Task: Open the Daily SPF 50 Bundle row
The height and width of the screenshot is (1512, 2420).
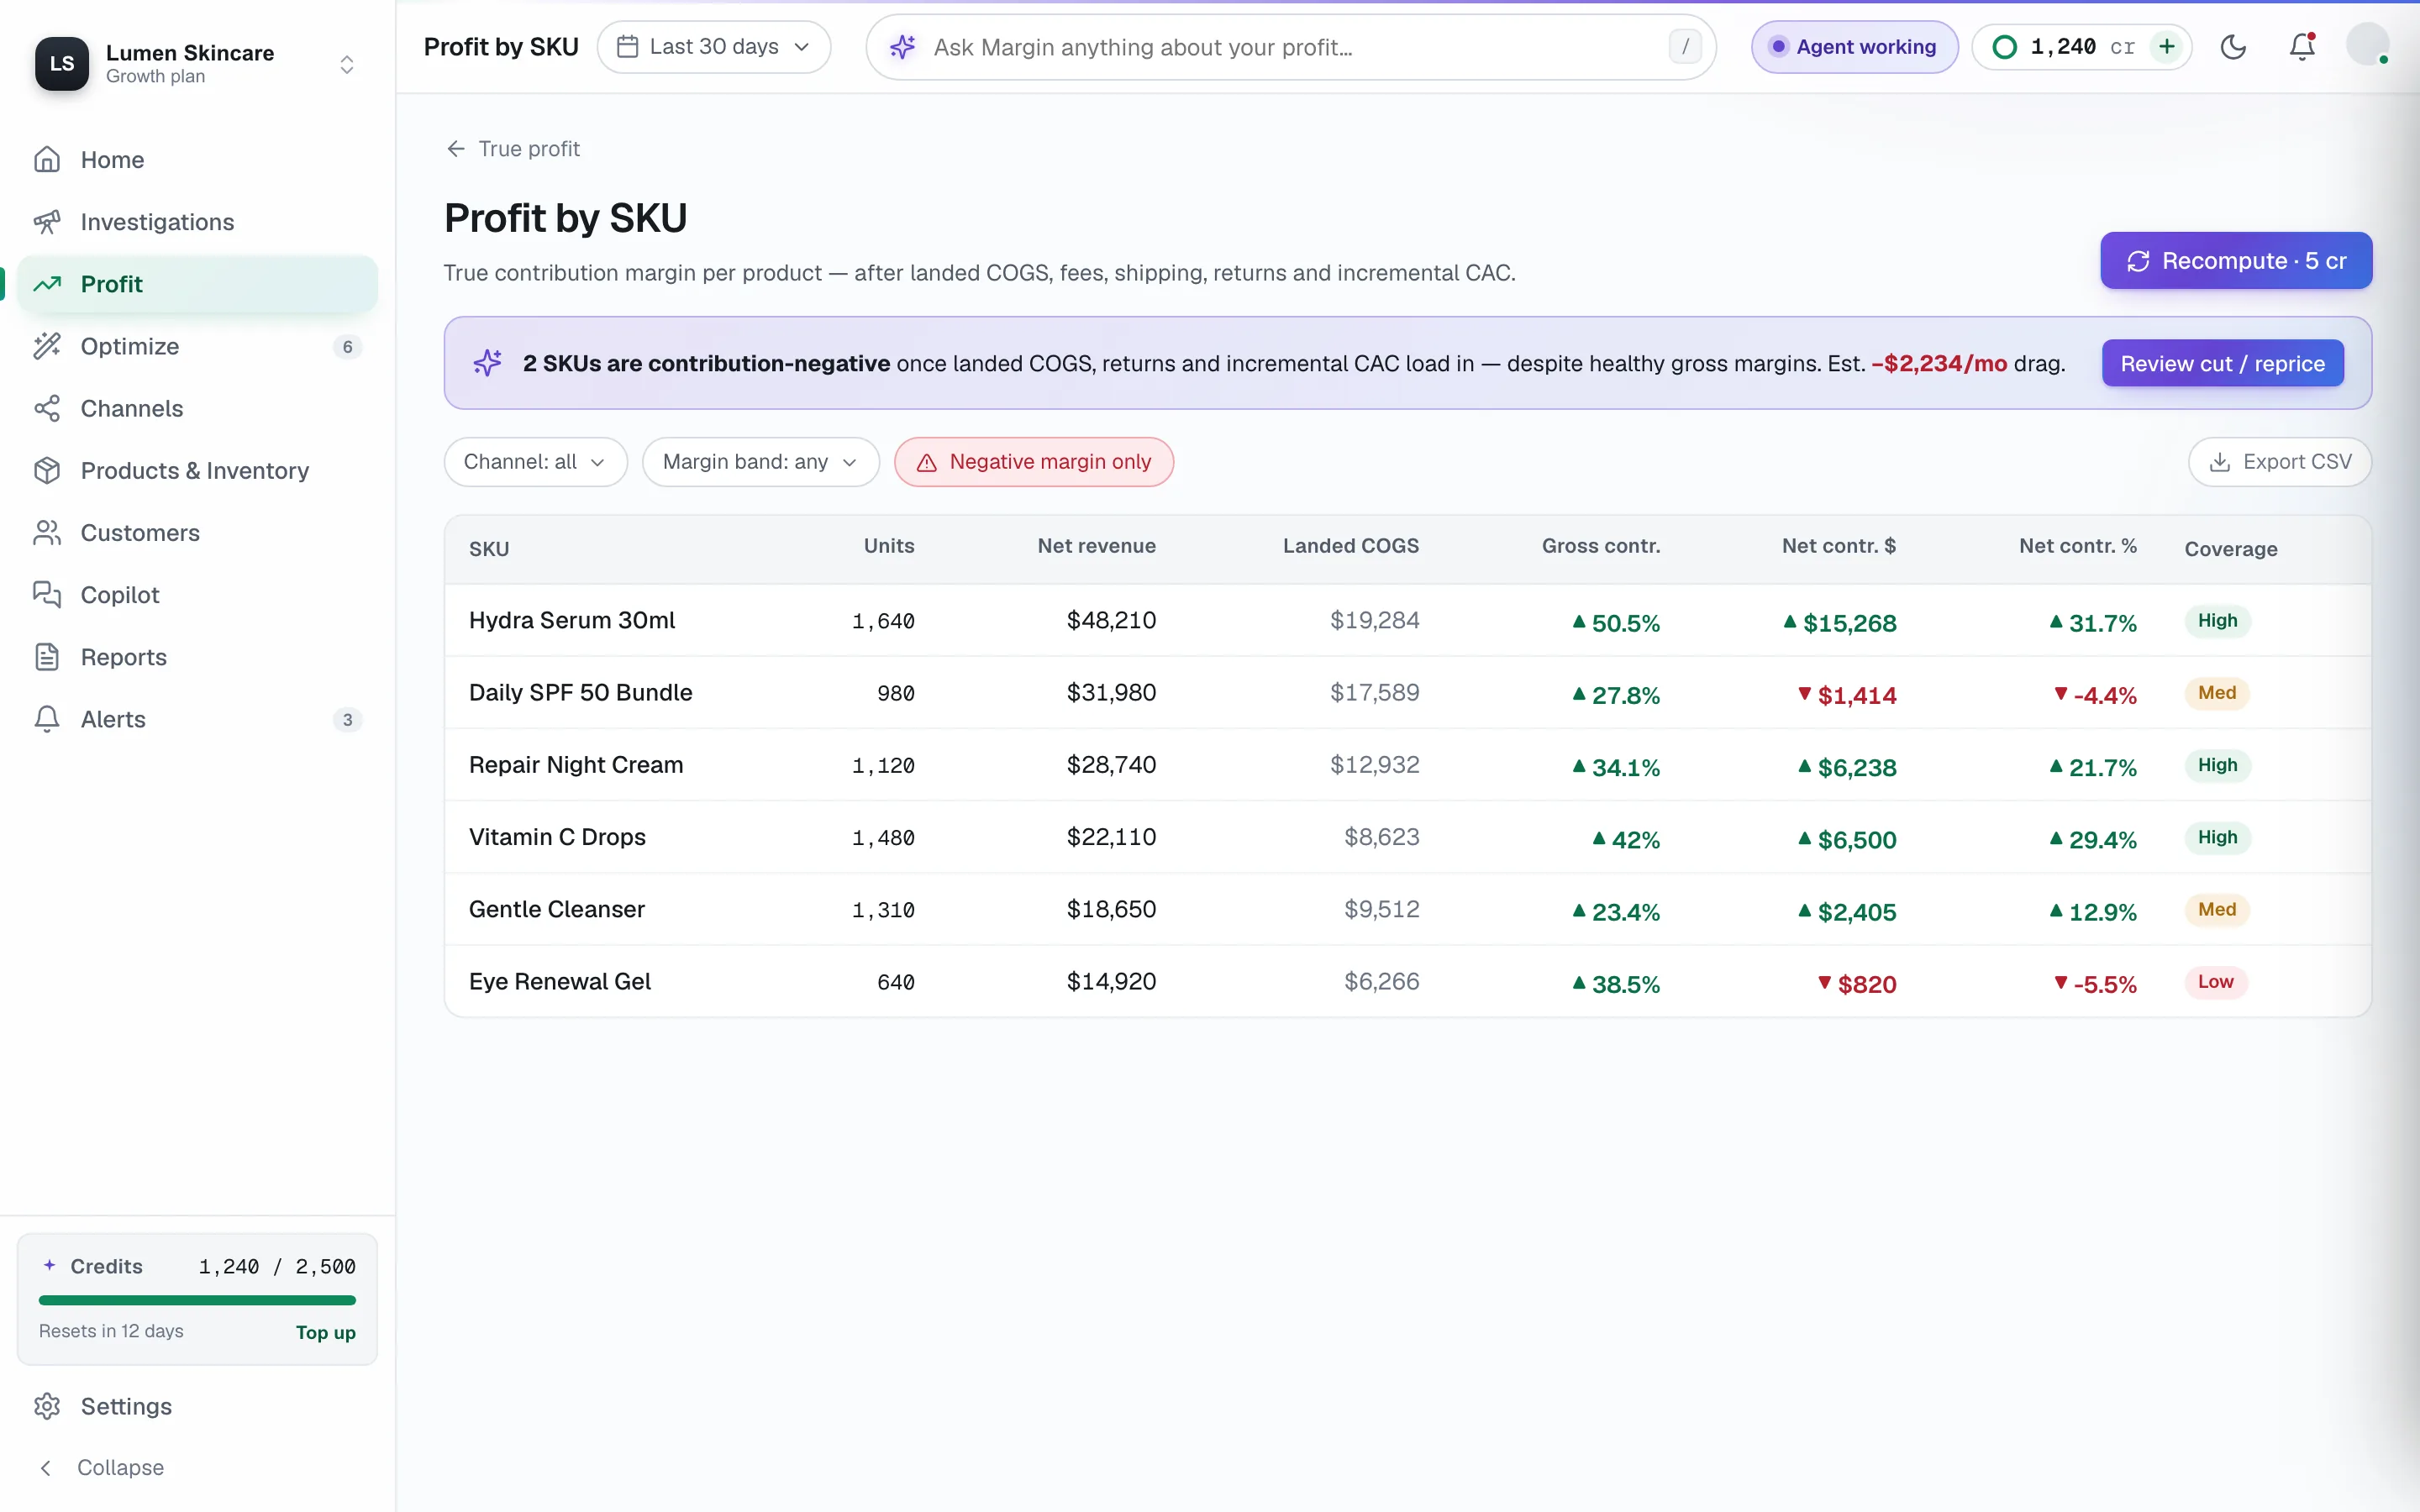Action: pos(1407,693)
